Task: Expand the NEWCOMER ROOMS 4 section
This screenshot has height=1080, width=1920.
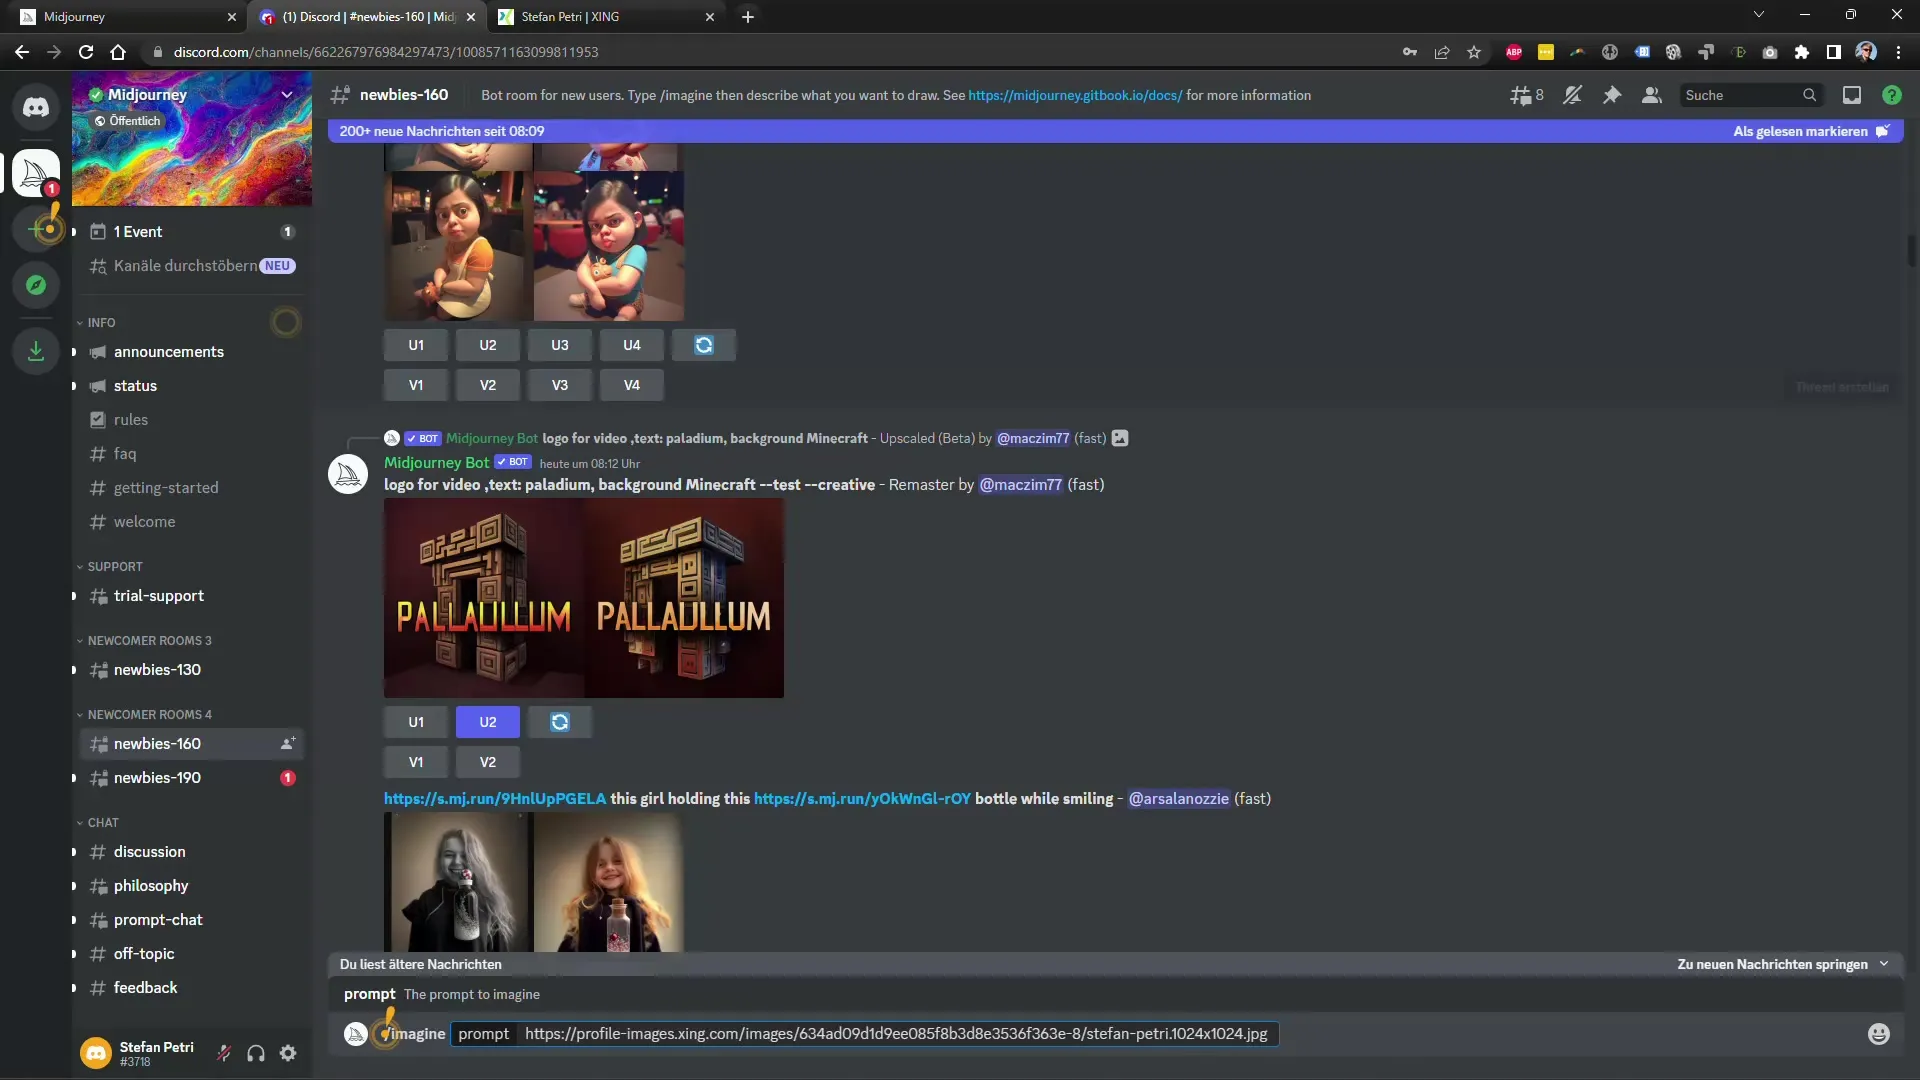Action: (149, 713)
